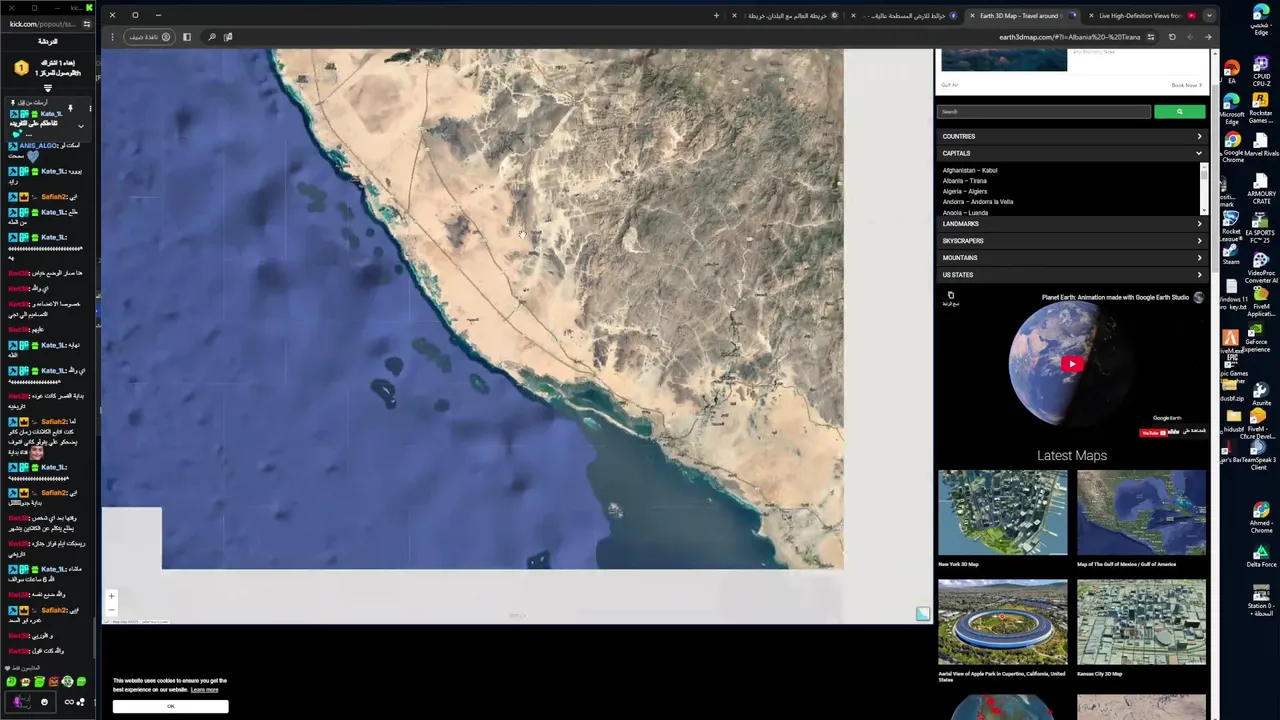
Task: Collapse the CAPITALS section
Action: click(1071, 153)
